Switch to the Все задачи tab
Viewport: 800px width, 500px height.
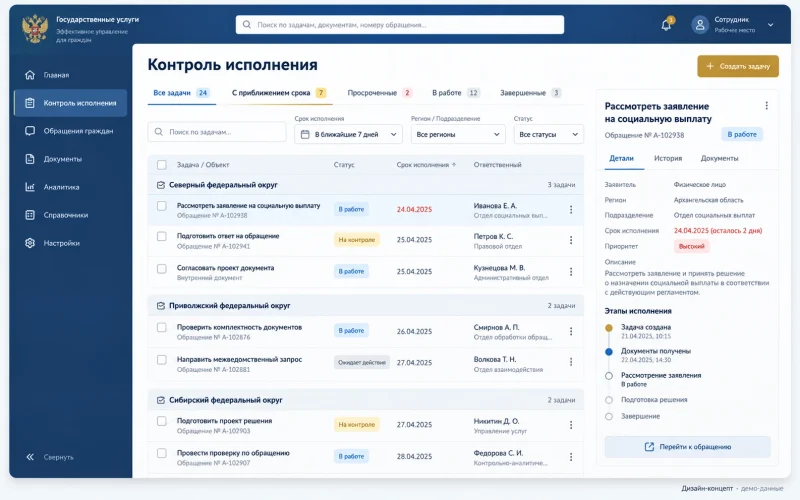tap(181, 93)
